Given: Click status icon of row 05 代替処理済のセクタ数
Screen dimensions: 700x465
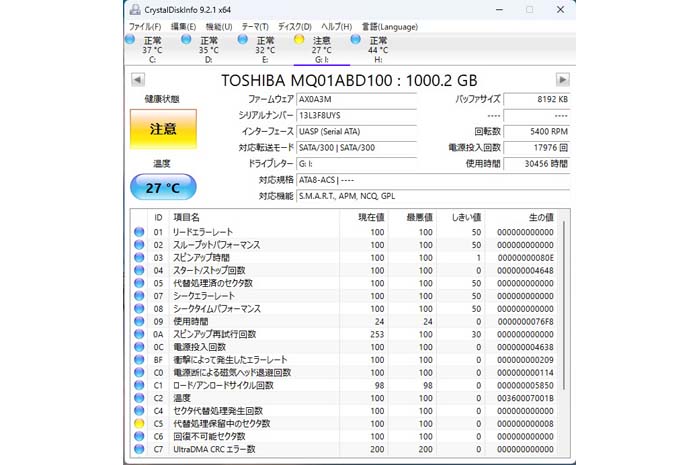Looking at the screenshot, I should click(139, 283).
